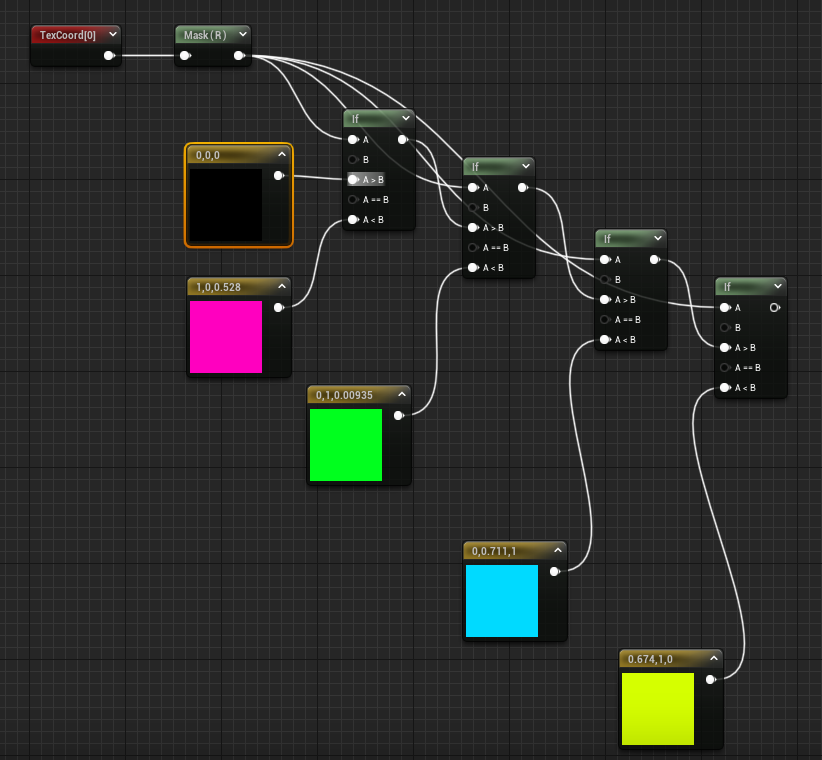Click the A == B pin on the second If node
The width and height of the screenshot is (822, 760).
pos(471,247)
